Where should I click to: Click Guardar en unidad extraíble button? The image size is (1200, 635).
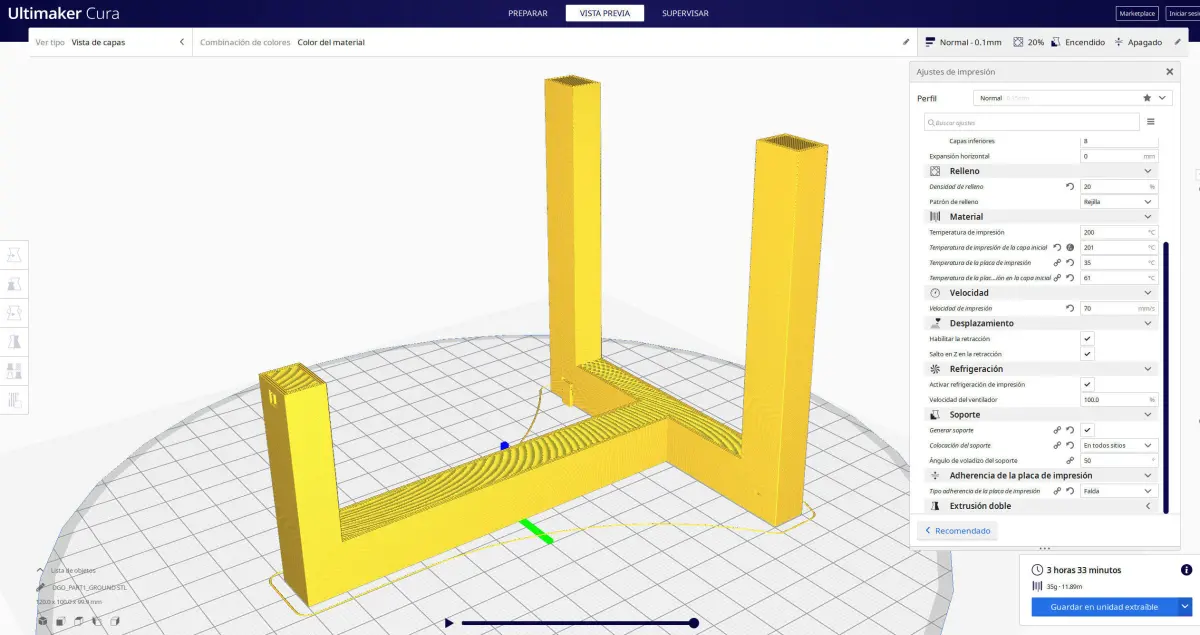(1104, 607)
